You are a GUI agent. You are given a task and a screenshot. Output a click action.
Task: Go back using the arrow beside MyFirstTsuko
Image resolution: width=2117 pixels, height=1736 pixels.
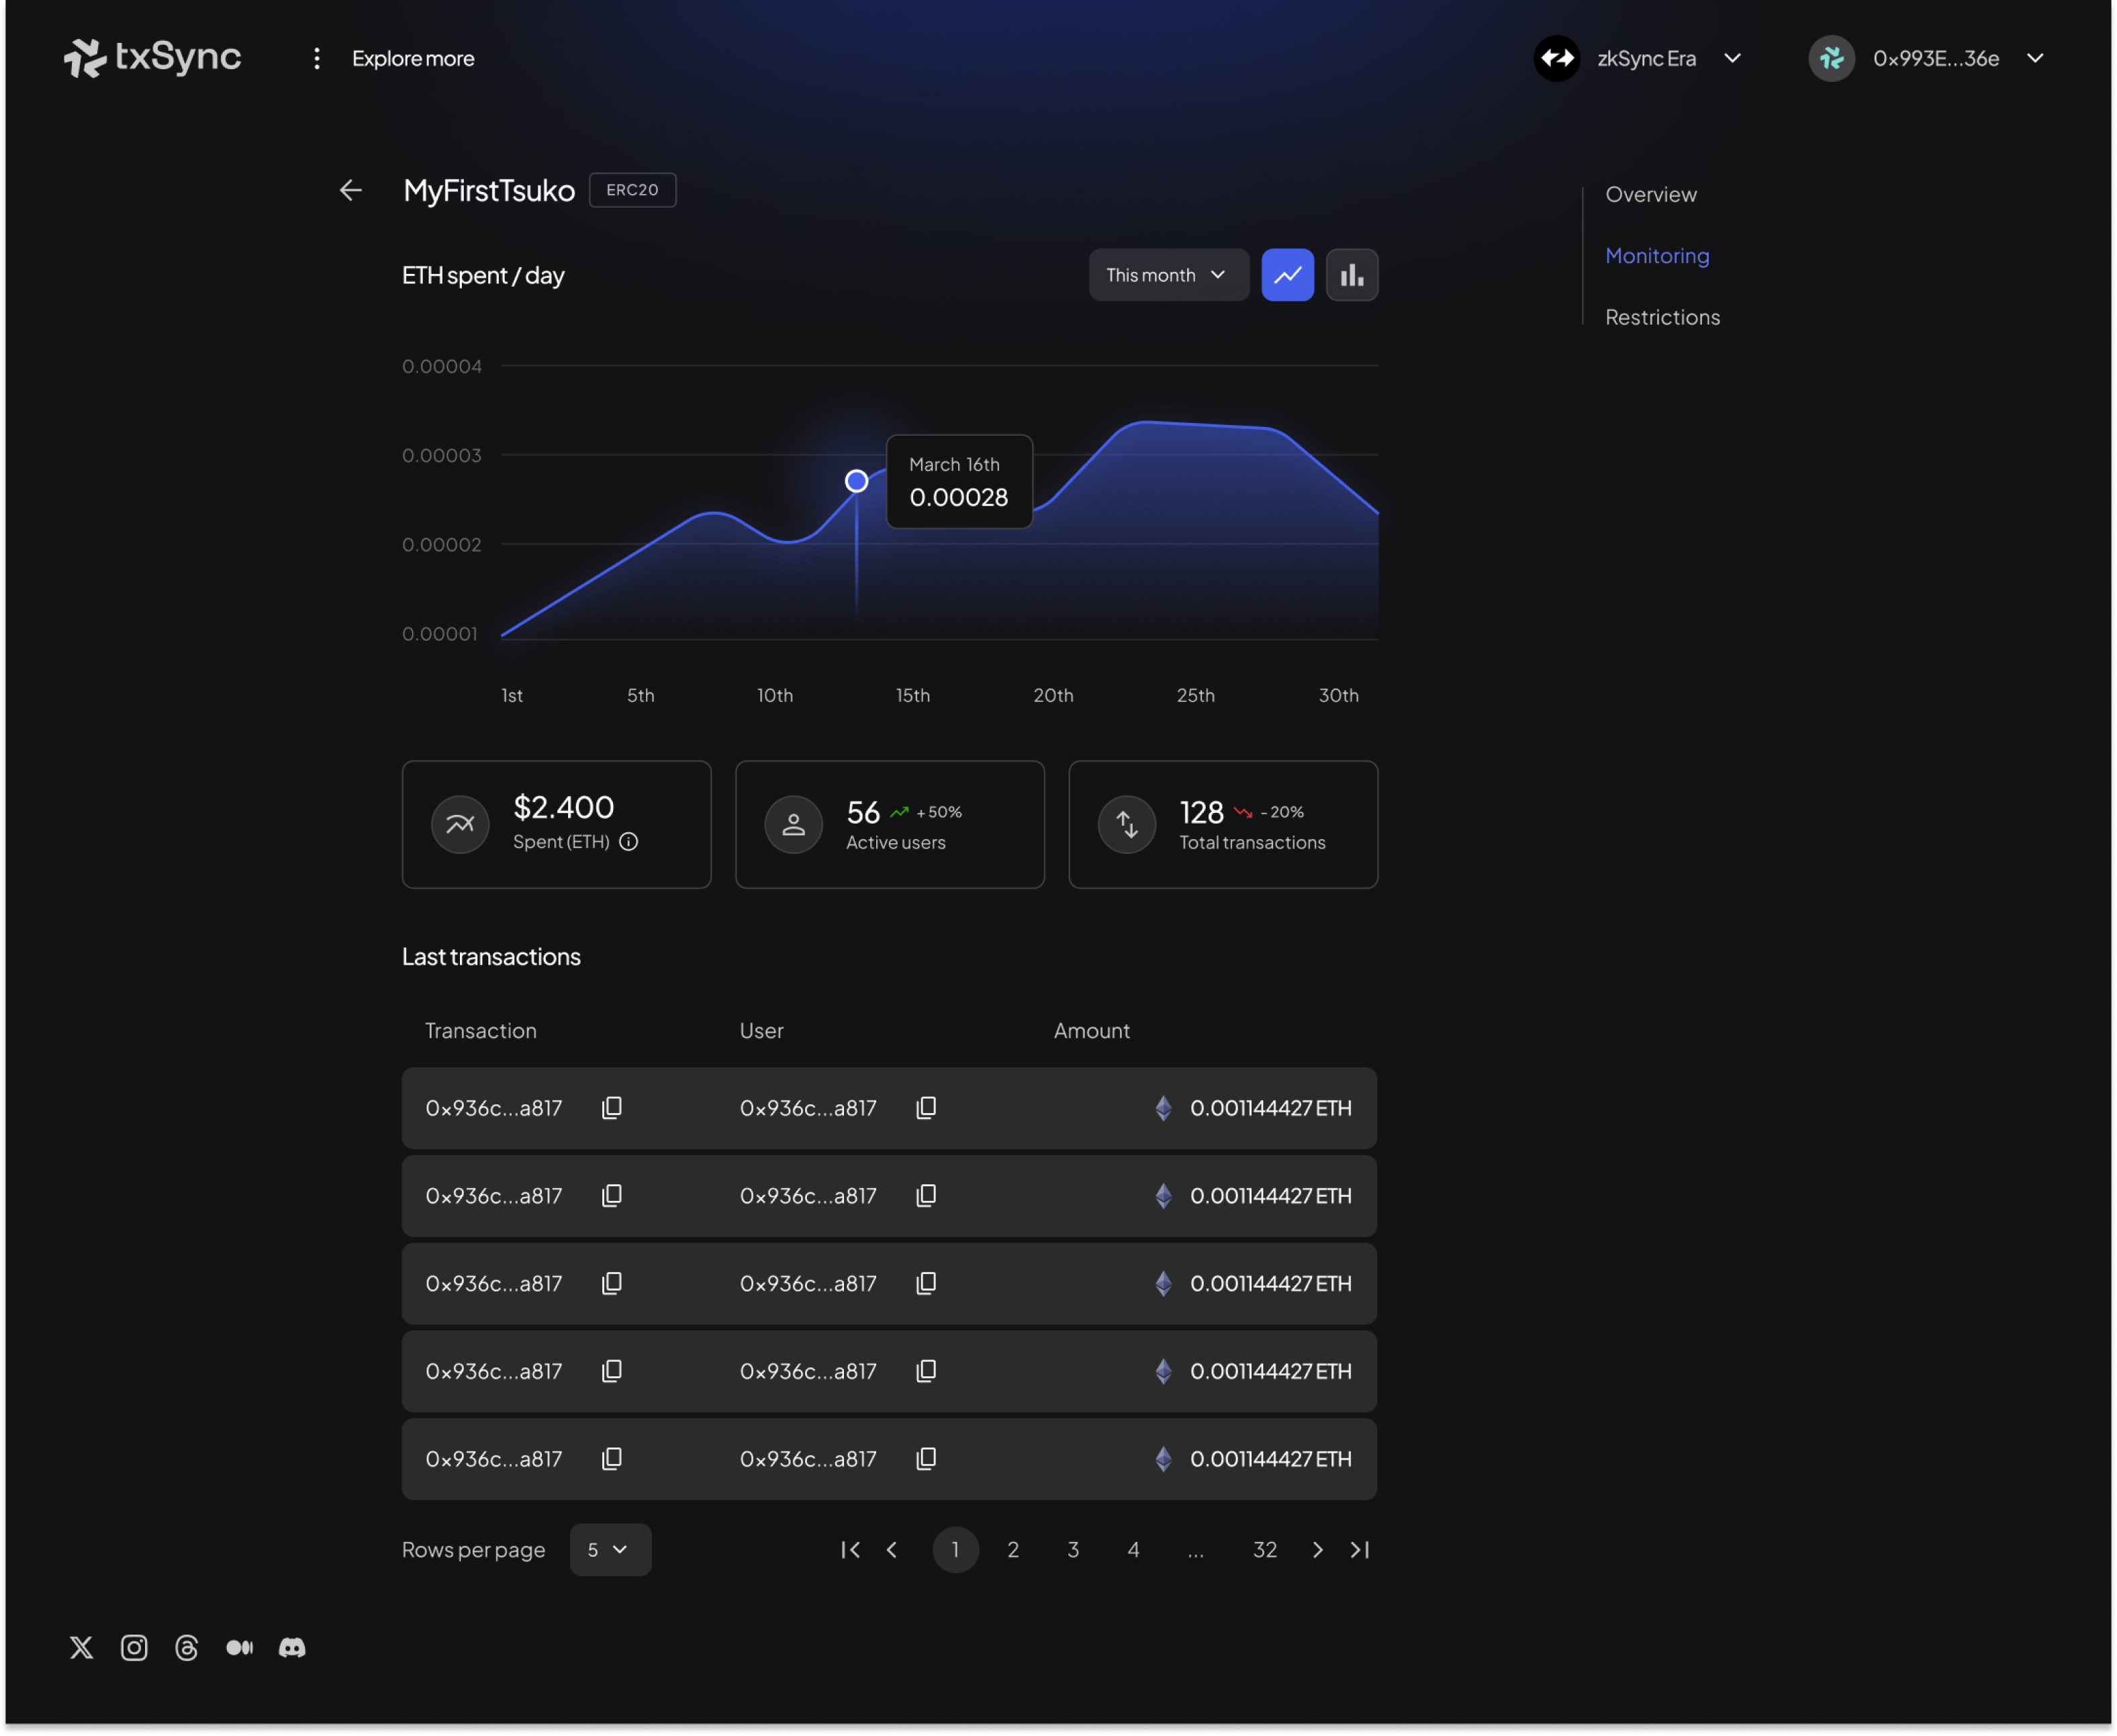350,190
